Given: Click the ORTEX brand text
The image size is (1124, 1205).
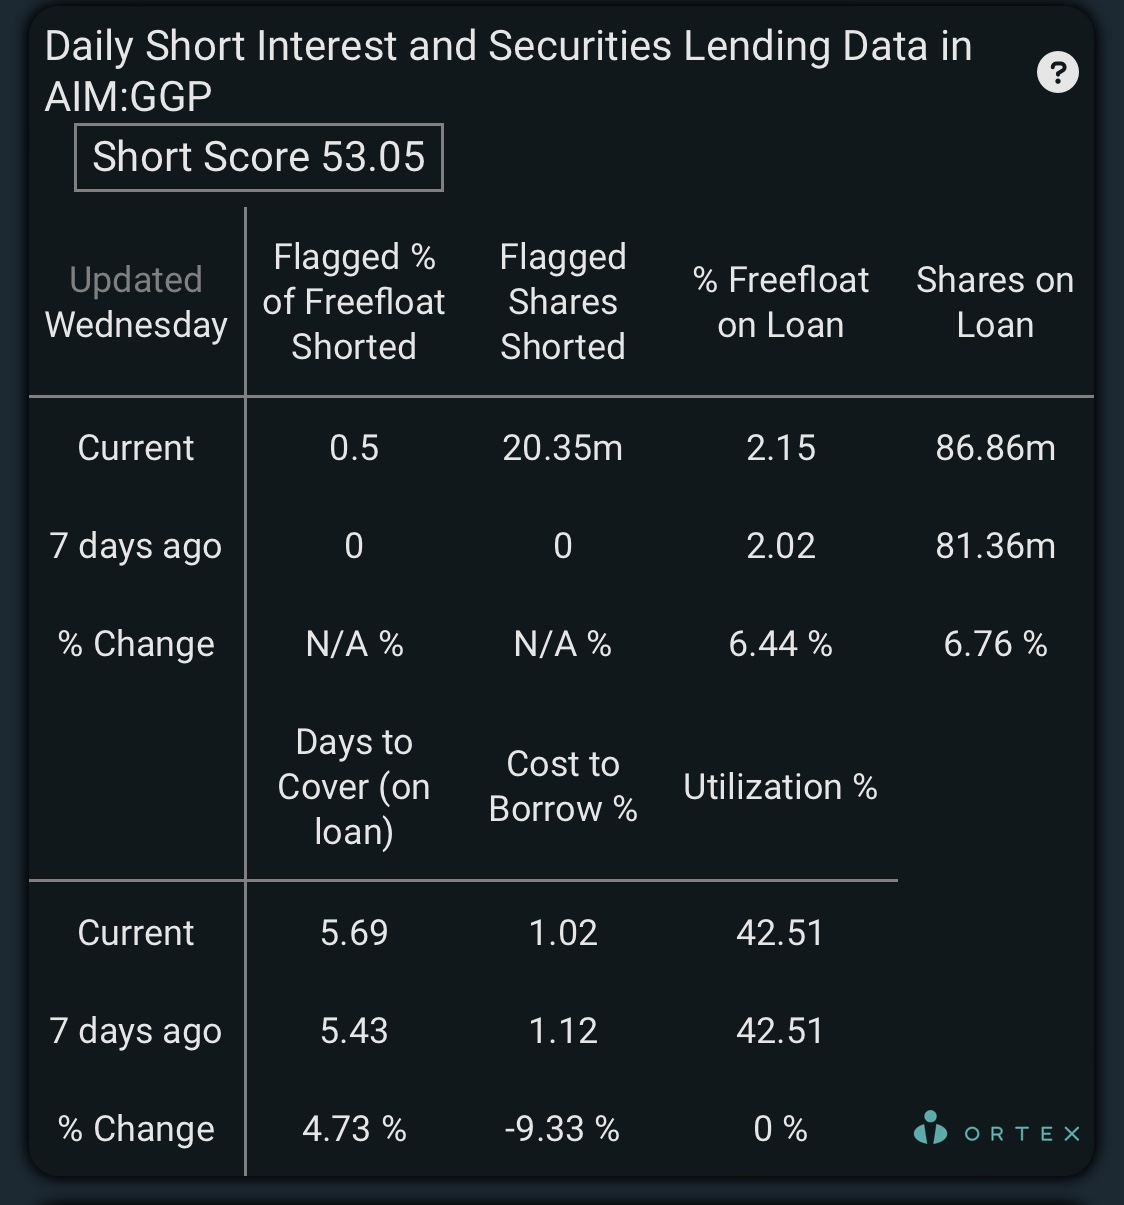Looking at the screenshot, I should point(1022,1134).
